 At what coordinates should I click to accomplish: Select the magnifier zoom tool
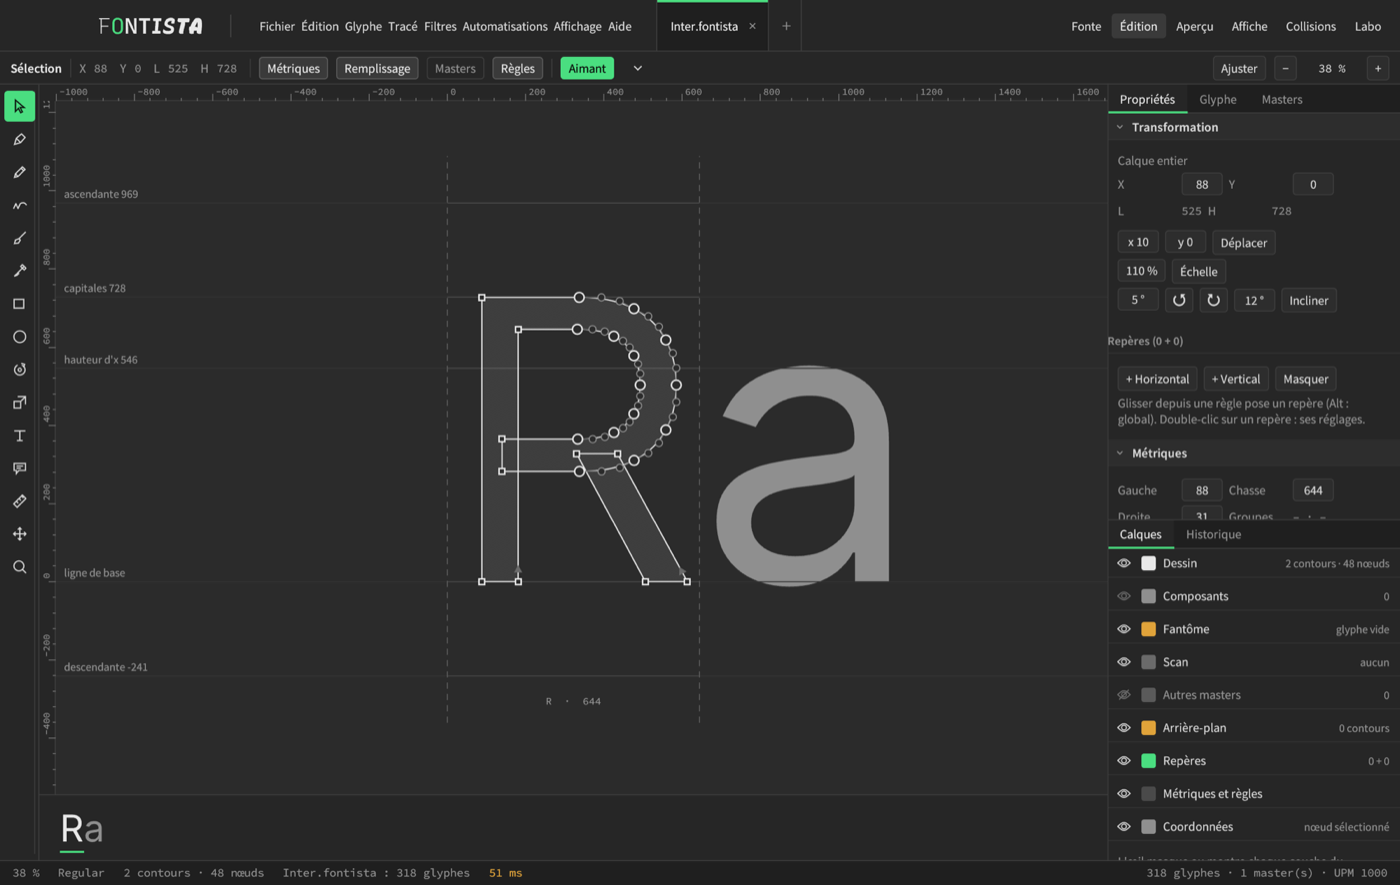point(19,567)
